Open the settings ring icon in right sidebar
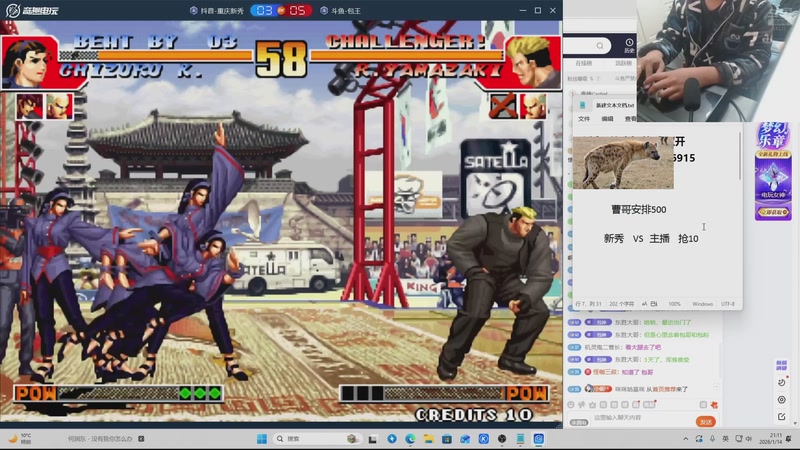800x450 pixels. (x=781, y=400)
